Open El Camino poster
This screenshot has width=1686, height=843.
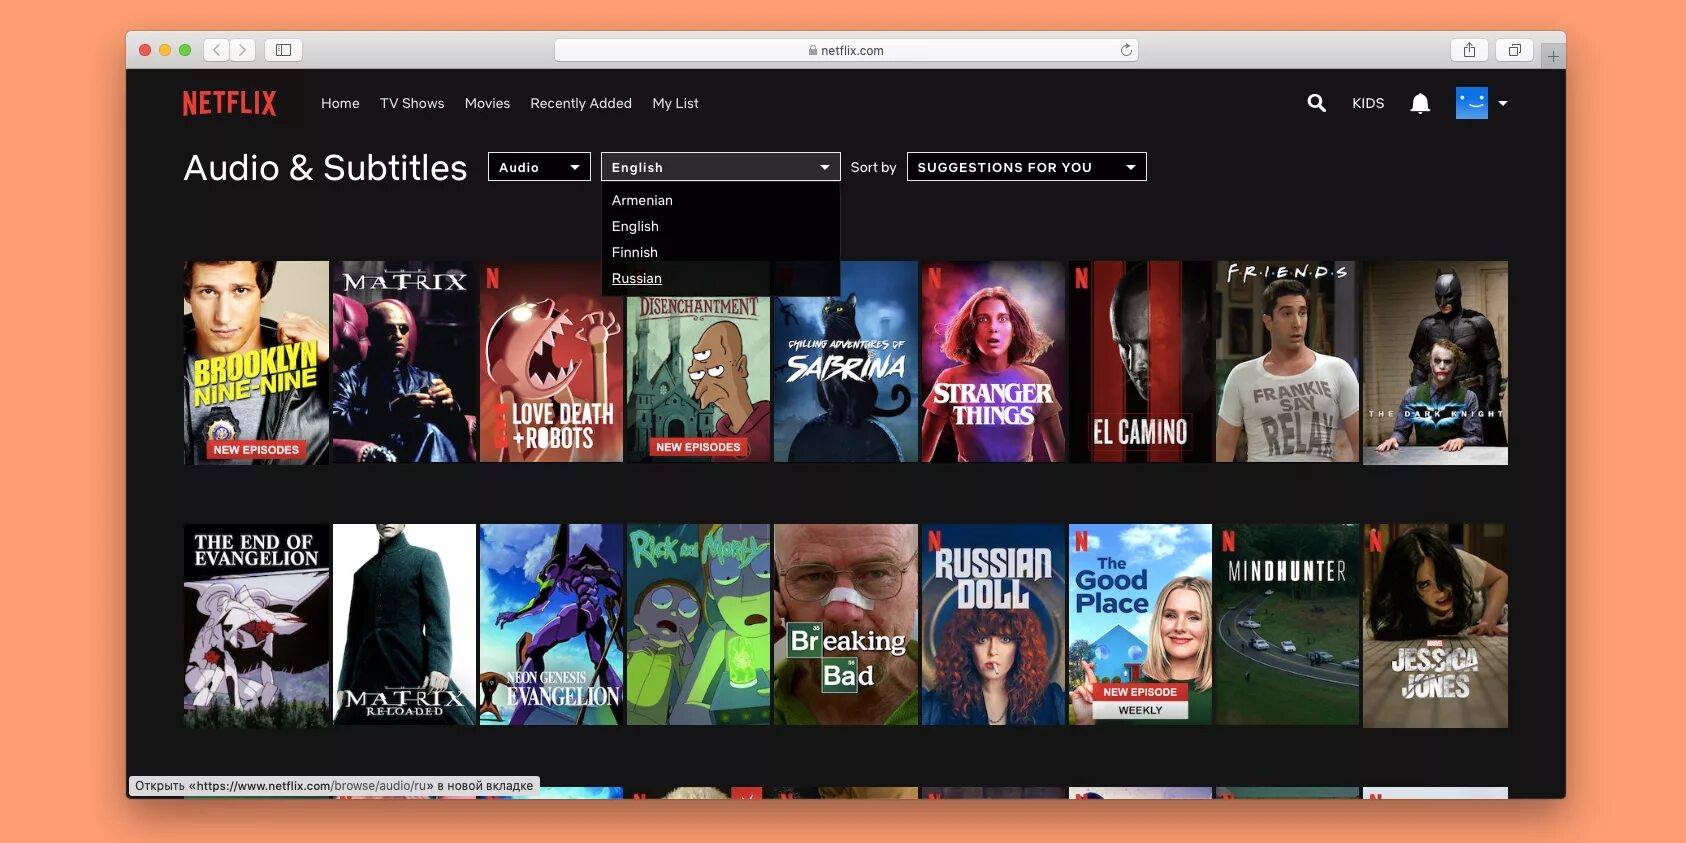pos(1140,362)
